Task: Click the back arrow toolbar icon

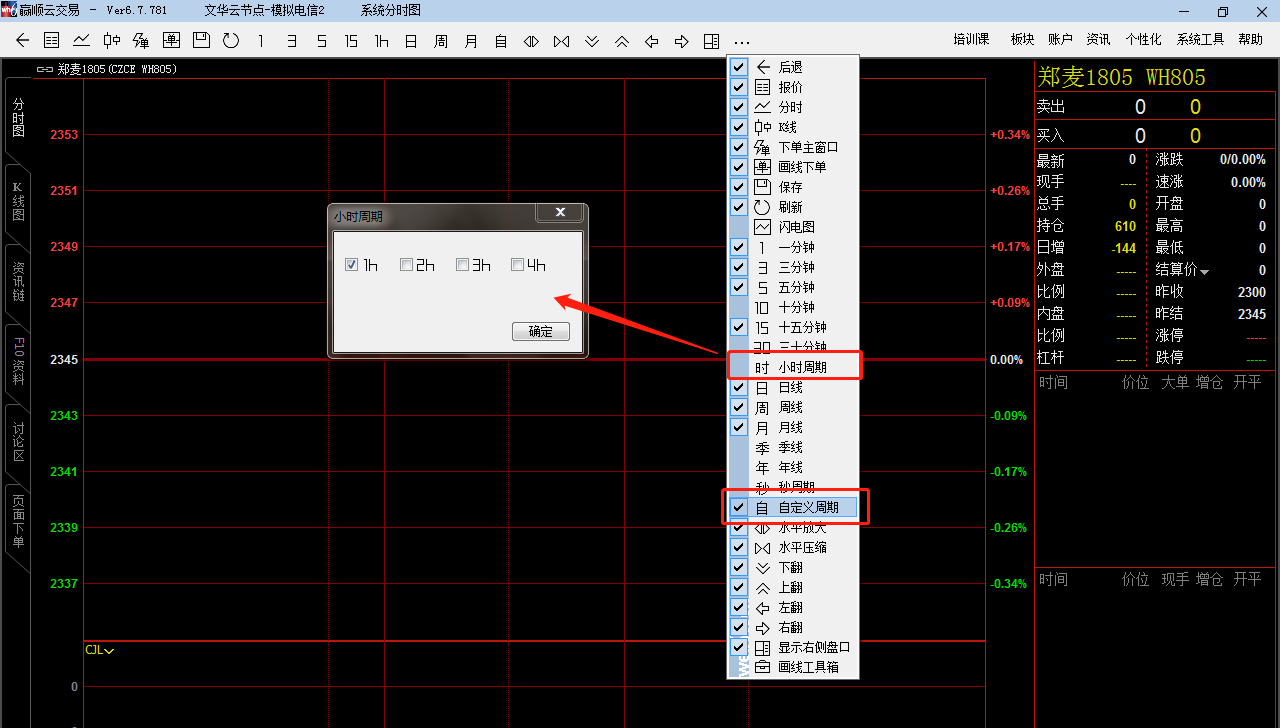Action: pyautogui.click(x=24, y=41)
